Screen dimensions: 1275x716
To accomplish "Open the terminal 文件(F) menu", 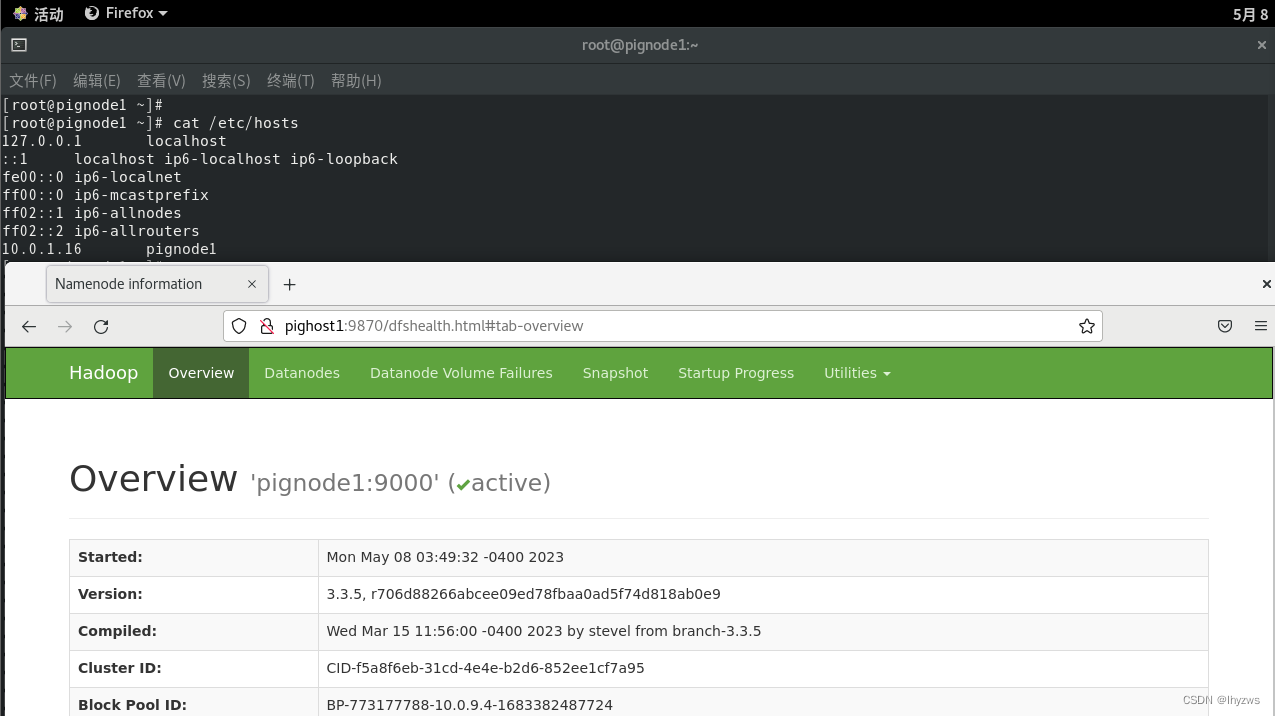I will pos(33,81).
